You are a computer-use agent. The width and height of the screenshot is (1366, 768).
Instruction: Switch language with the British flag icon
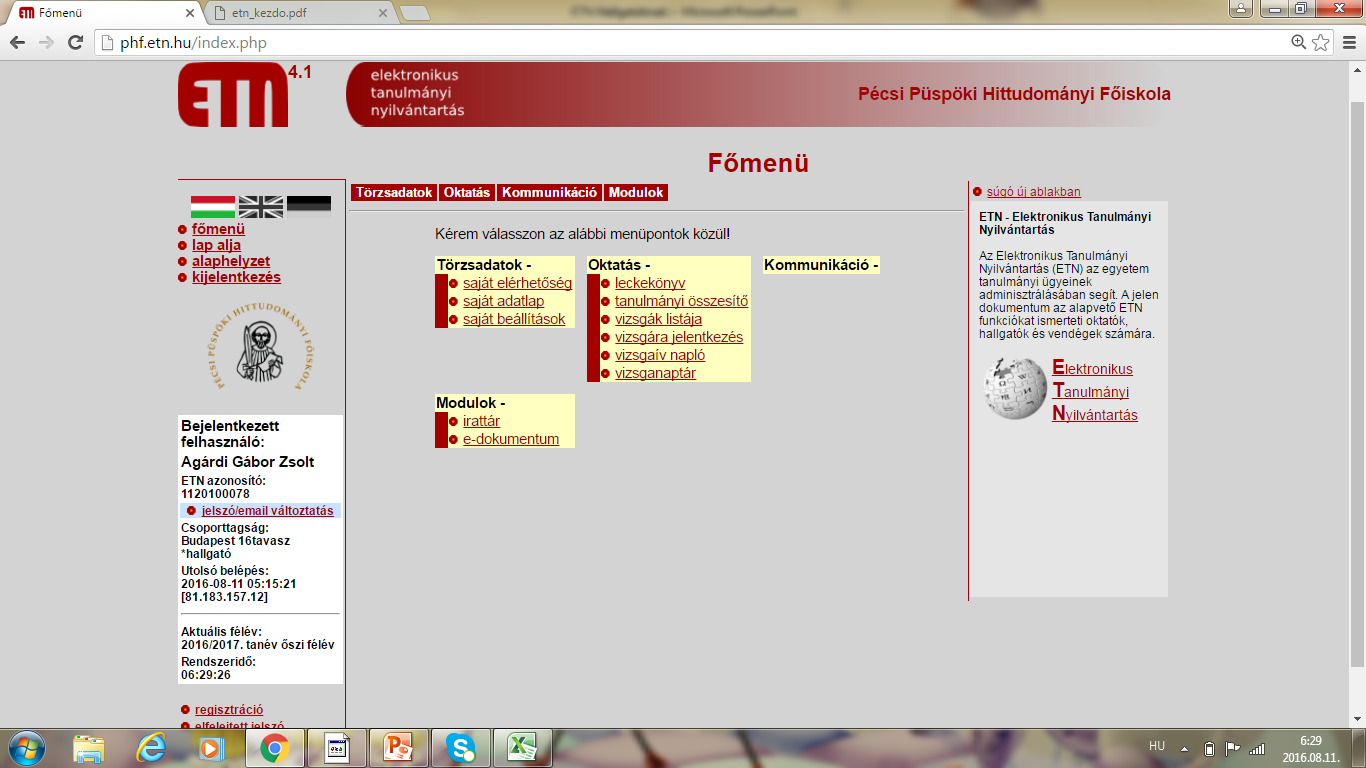(x=261, y=207)
